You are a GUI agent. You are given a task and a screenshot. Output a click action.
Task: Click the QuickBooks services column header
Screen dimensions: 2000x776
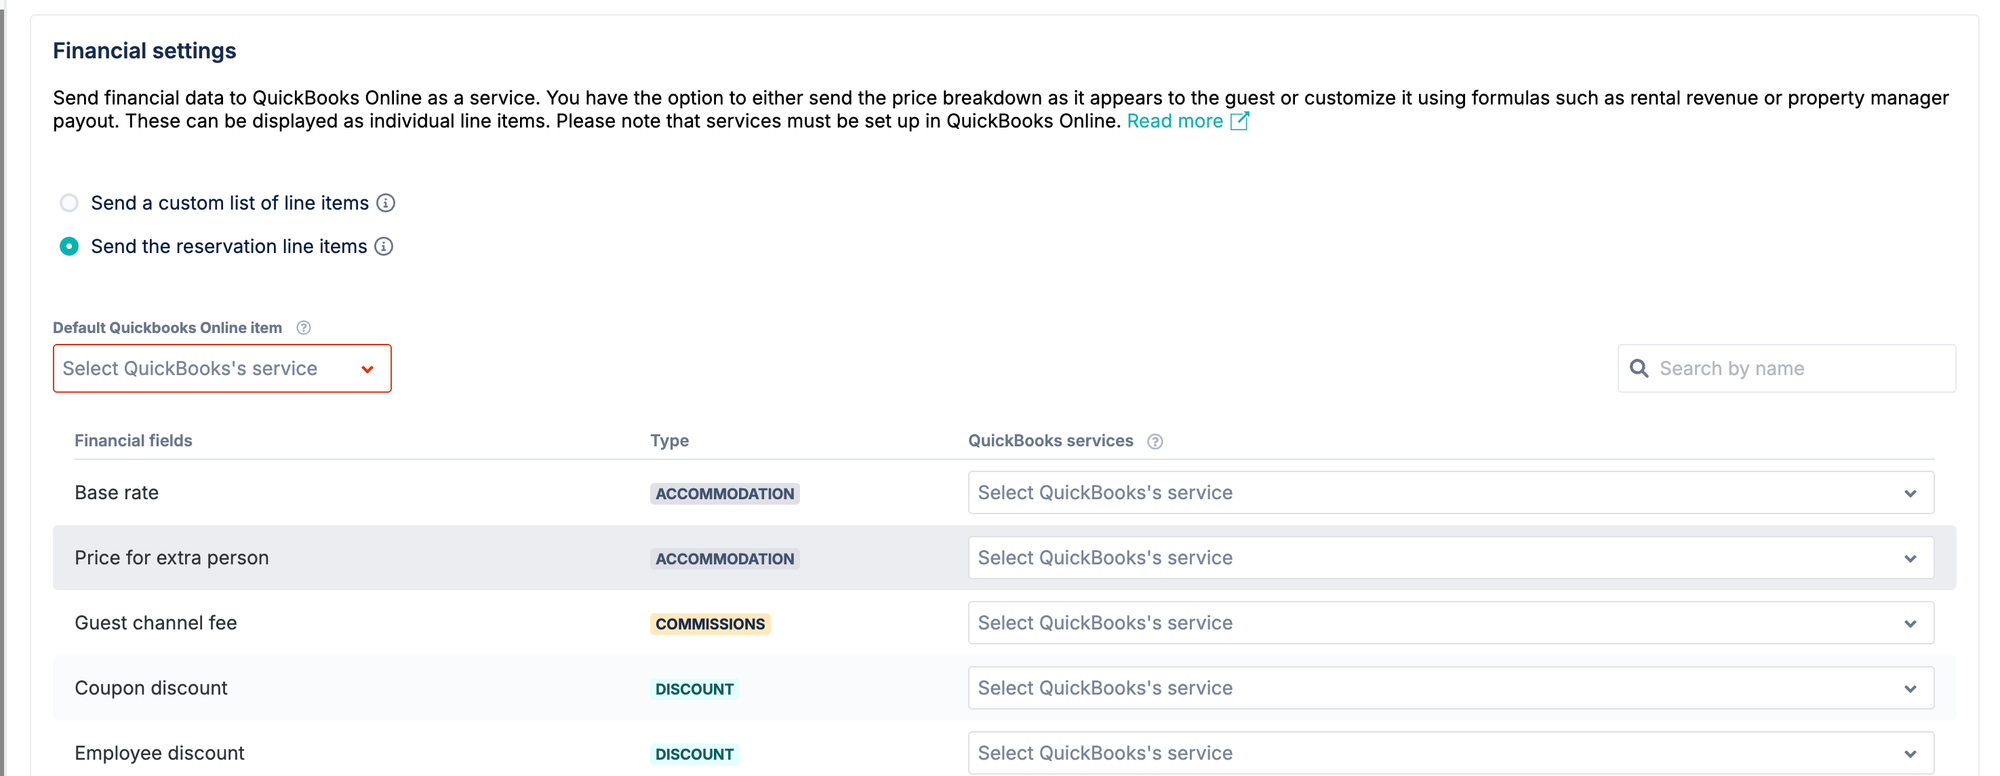pos(1051,440)
